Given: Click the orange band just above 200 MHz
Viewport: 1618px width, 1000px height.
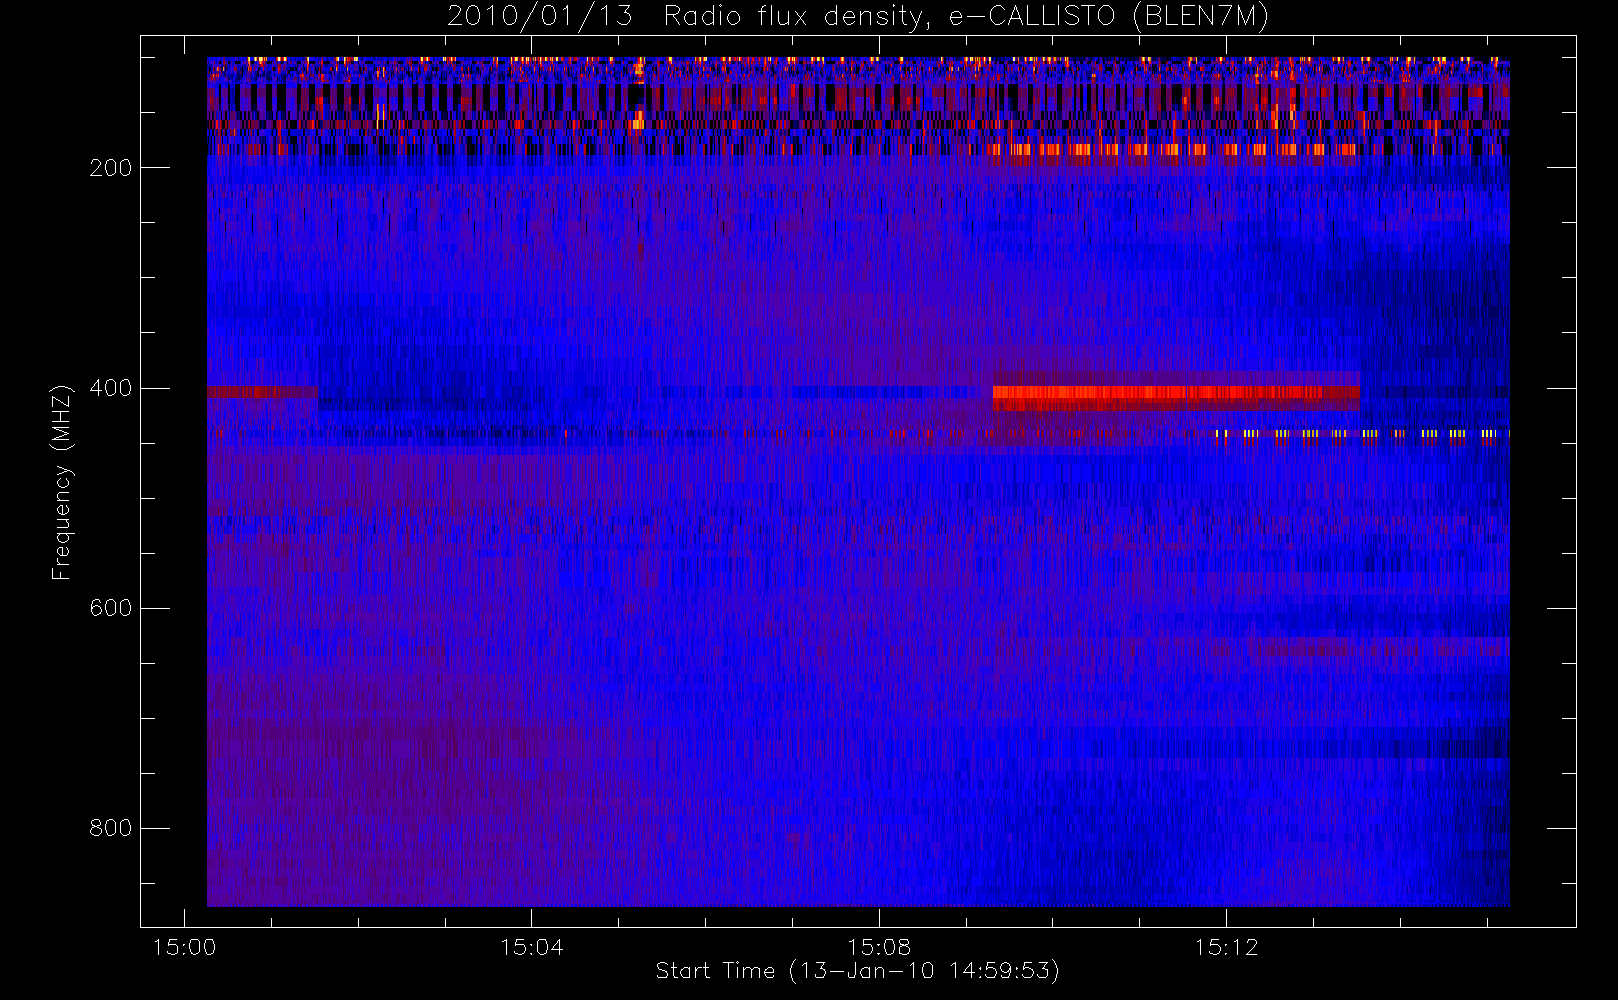Looking at the screenshot, I should coord(1170,150).
